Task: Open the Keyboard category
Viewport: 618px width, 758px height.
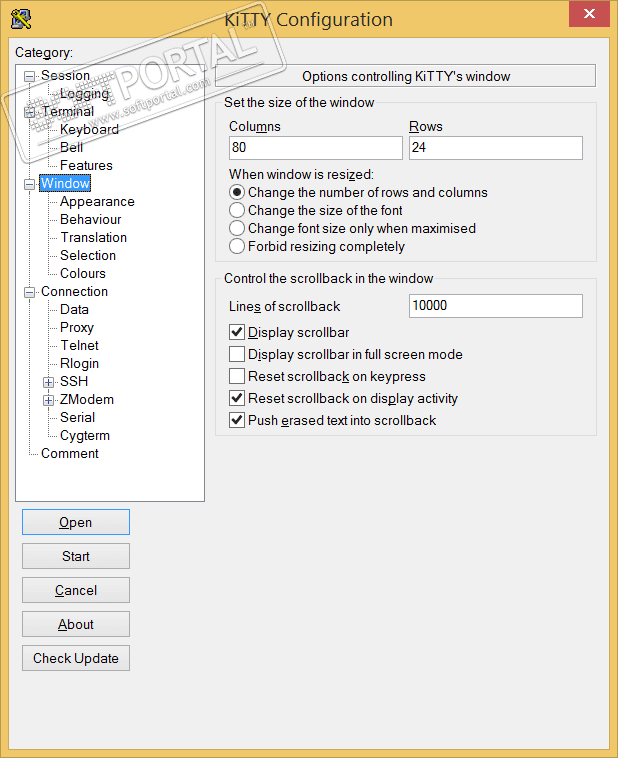Action: 89,130
